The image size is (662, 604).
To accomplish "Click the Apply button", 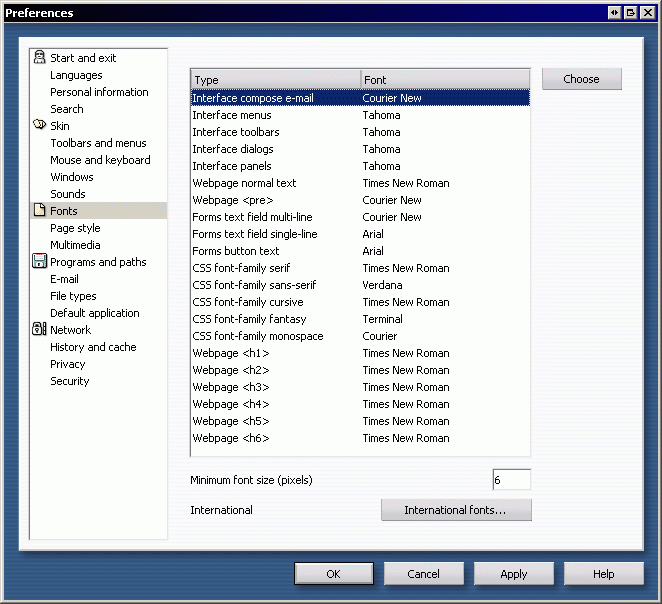I will (514, 574).
